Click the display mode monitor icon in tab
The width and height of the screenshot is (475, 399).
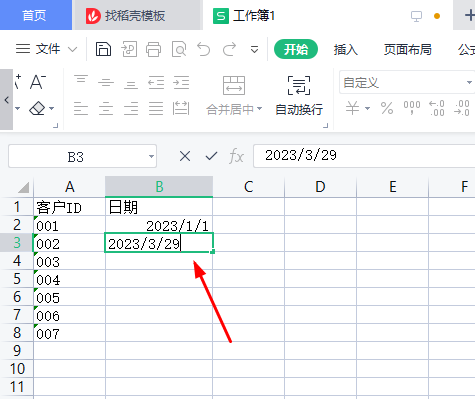click(416, 16)
